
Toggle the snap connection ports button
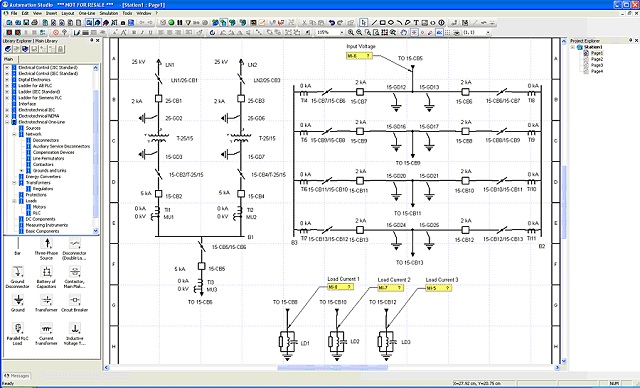click(x=422, y=32)
